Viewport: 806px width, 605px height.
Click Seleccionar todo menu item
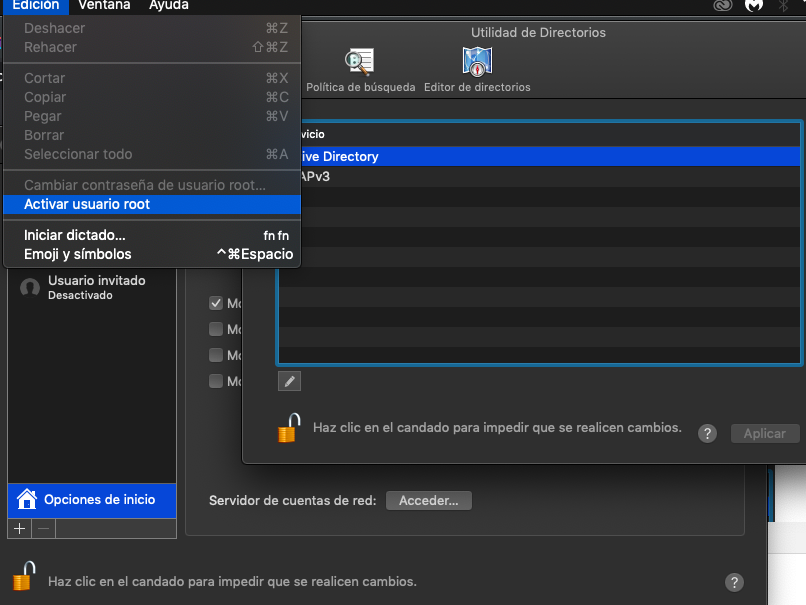tap(152, 154)
